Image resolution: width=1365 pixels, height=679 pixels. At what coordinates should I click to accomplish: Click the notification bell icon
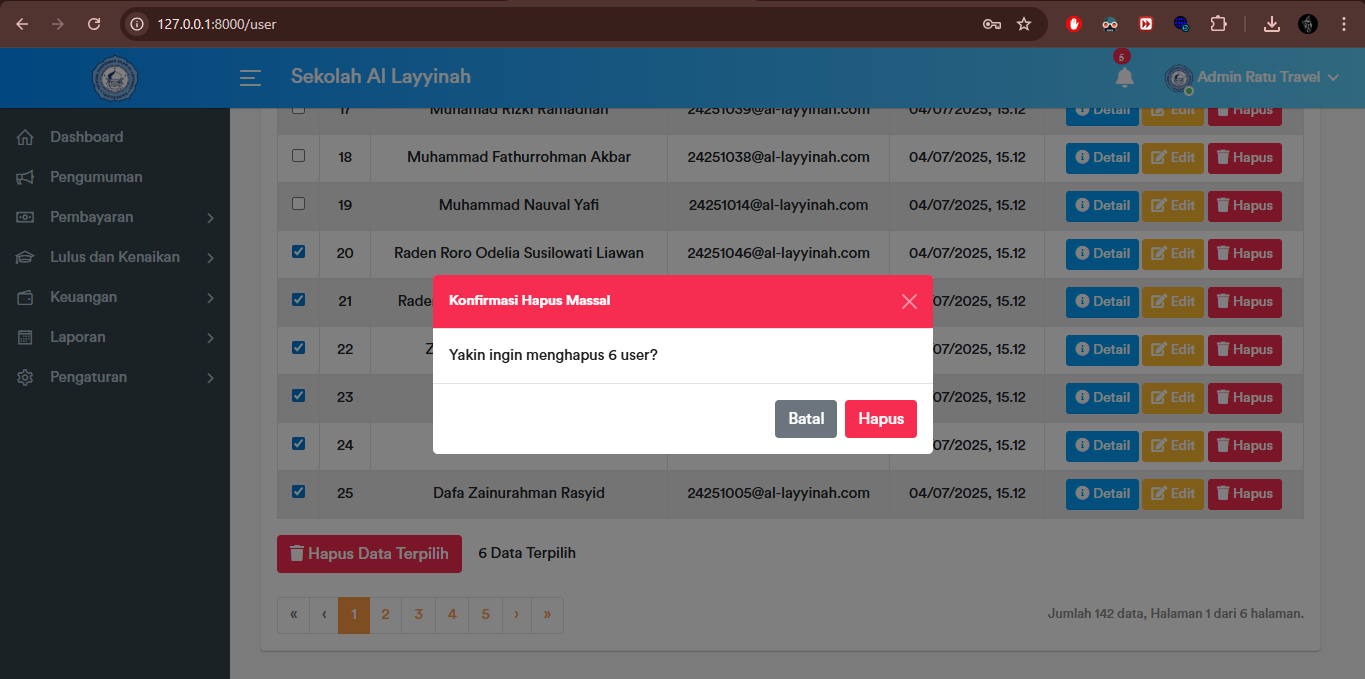[x=1124, y=77]
